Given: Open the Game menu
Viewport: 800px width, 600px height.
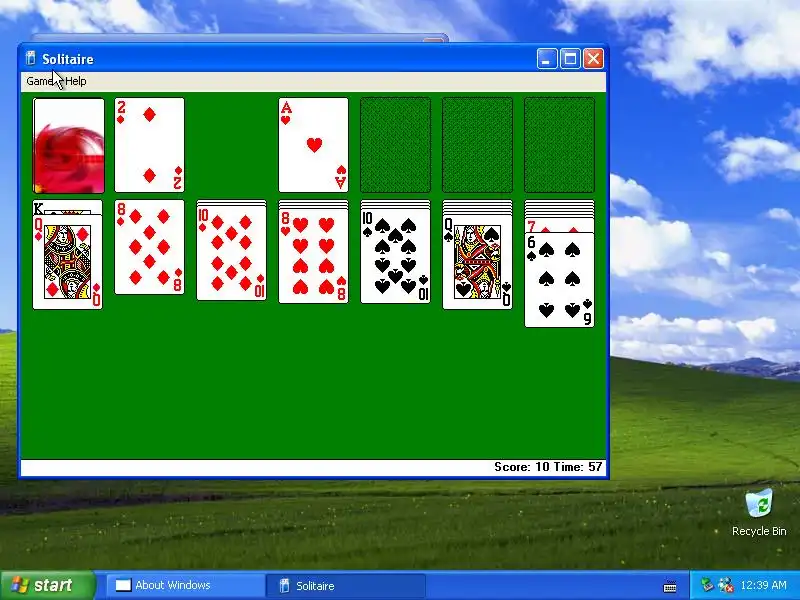Looking at the screenshot, I should pyautogui.click(x=40, y=81).
